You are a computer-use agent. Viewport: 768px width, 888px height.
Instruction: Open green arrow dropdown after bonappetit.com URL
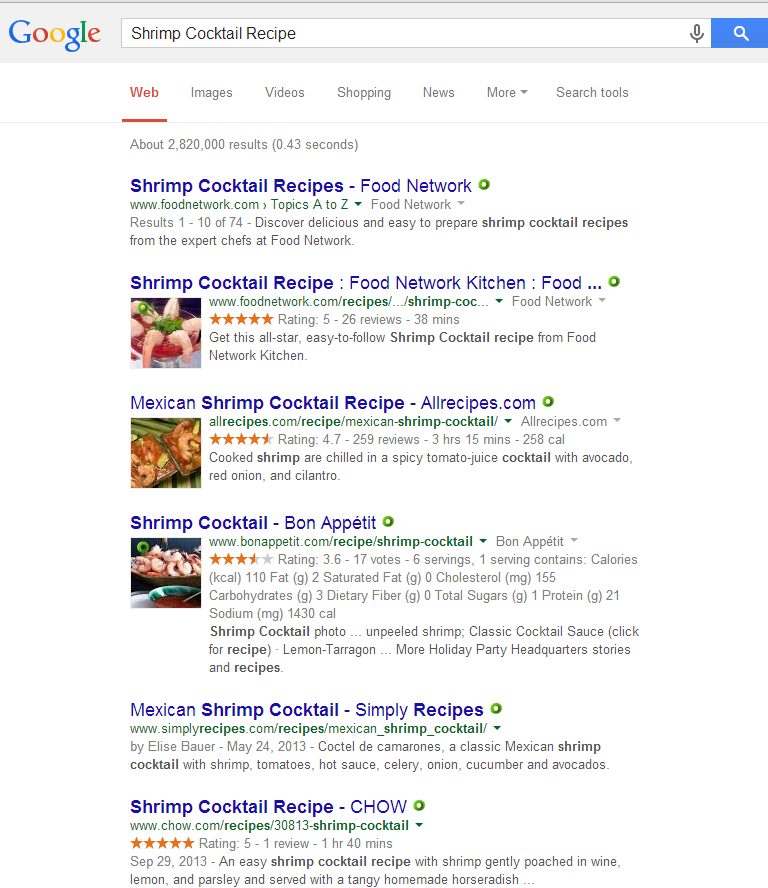click(483, 541)
